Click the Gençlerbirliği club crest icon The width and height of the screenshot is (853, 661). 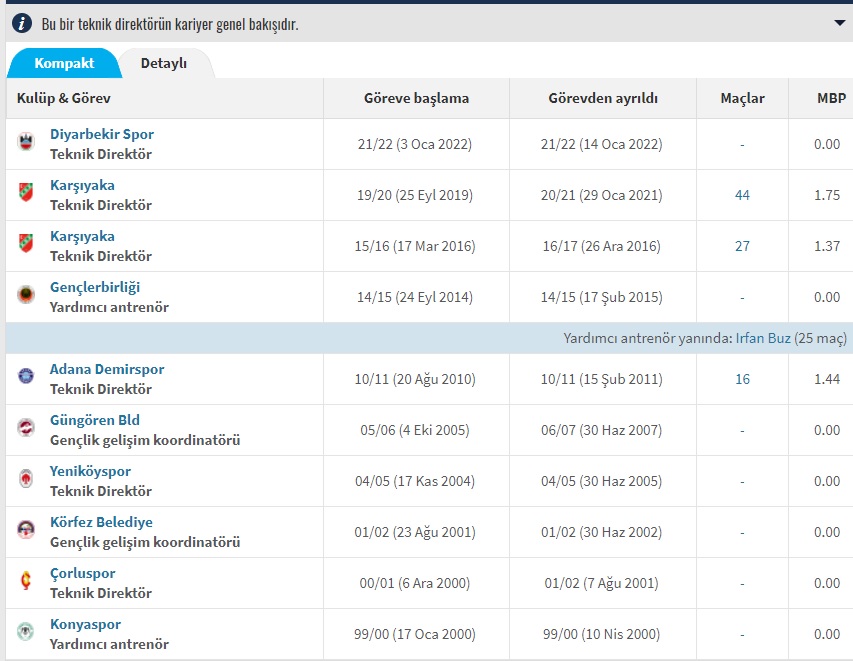[26, 296]
